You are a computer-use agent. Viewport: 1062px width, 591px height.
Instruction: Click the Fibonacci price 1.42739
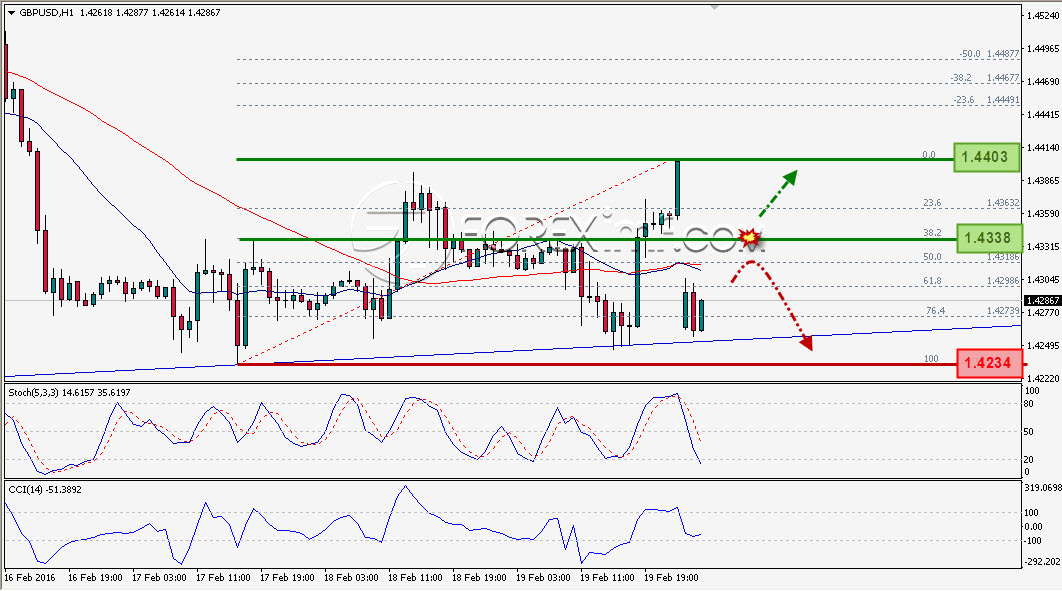(1002, 311)
